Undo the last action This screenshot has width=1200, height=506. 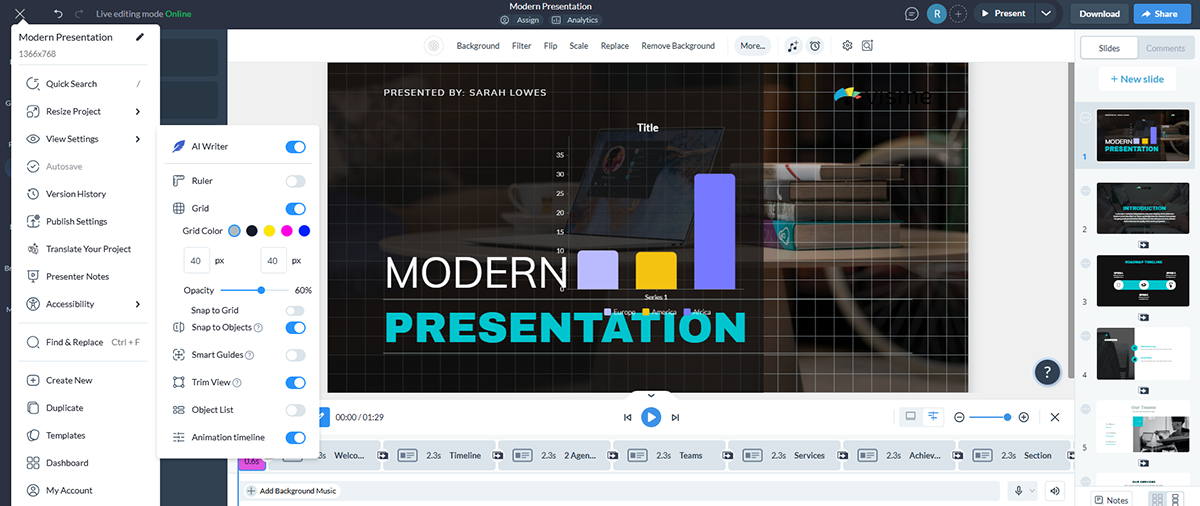coord(58,14)
